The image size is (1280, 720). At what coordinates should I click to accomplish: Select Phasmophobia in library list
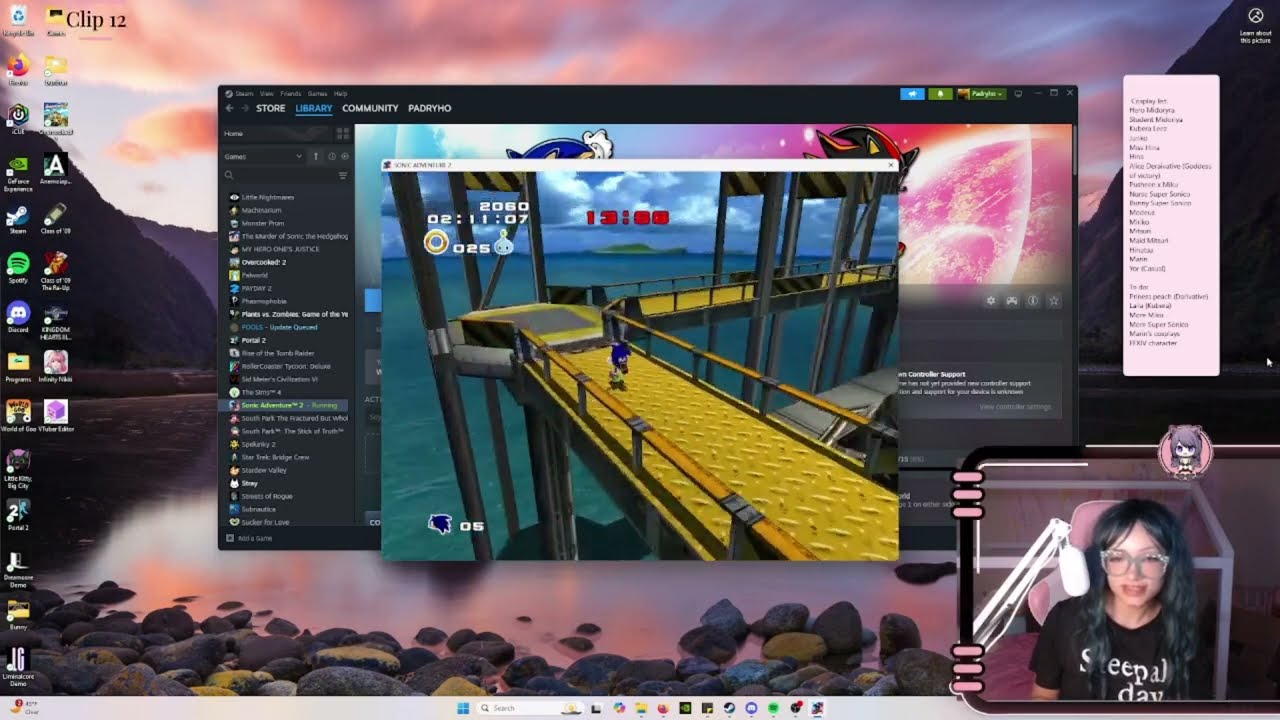[x=264, y=301]
